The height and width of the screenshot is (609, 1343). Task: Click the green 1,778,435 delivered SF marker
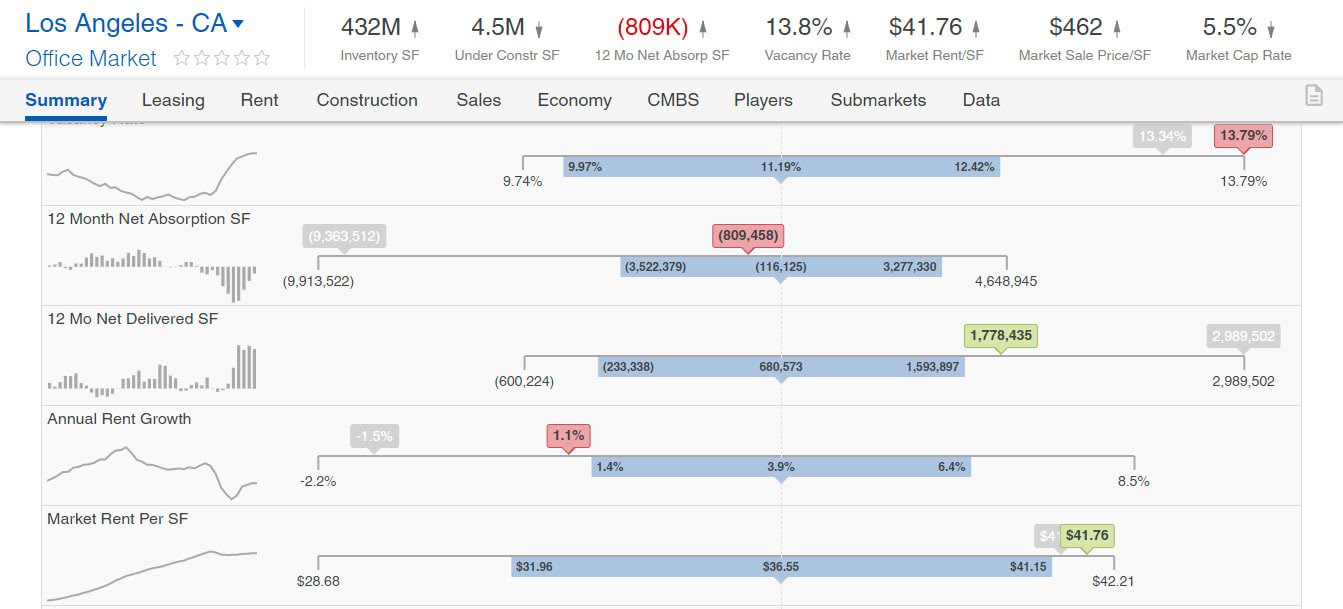click(x=1000, y=336)
